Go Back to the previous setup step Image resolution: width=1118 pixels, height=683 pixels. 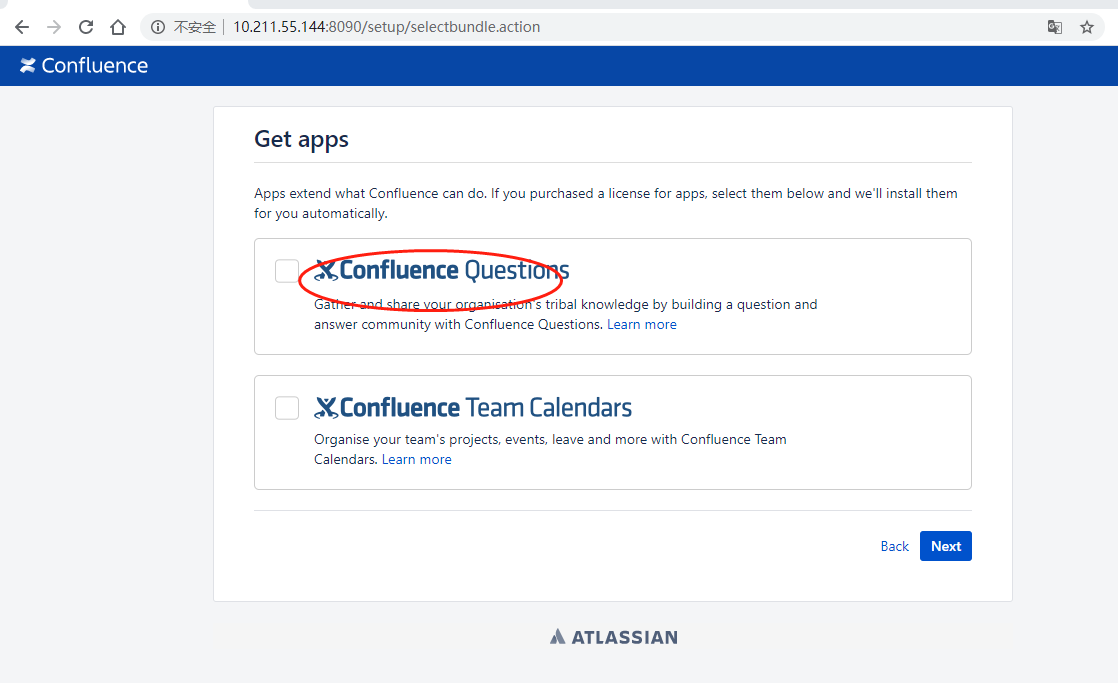pyautogui.click(x=894, y=546)
